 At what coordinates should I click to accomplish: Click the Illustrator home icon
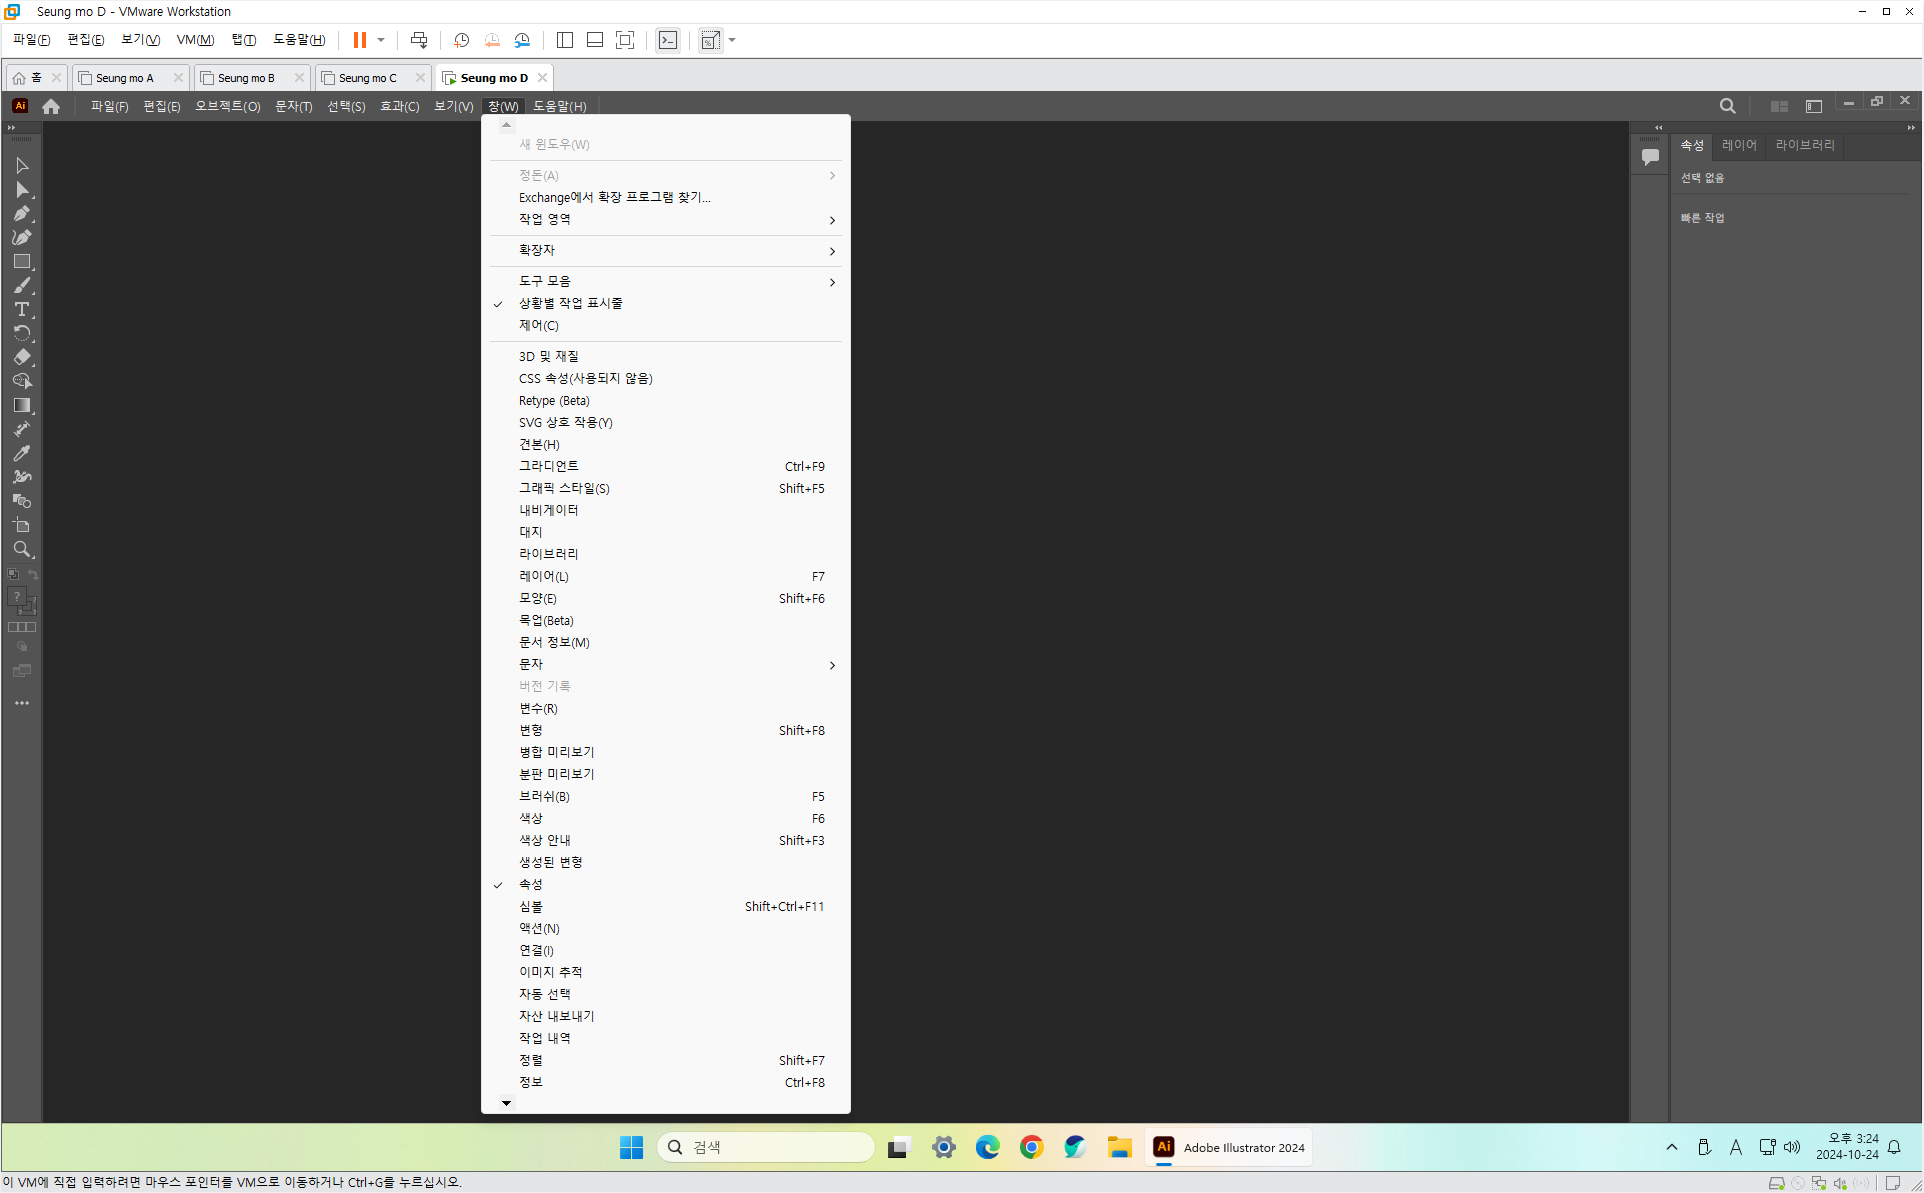[x=51, y=106]
